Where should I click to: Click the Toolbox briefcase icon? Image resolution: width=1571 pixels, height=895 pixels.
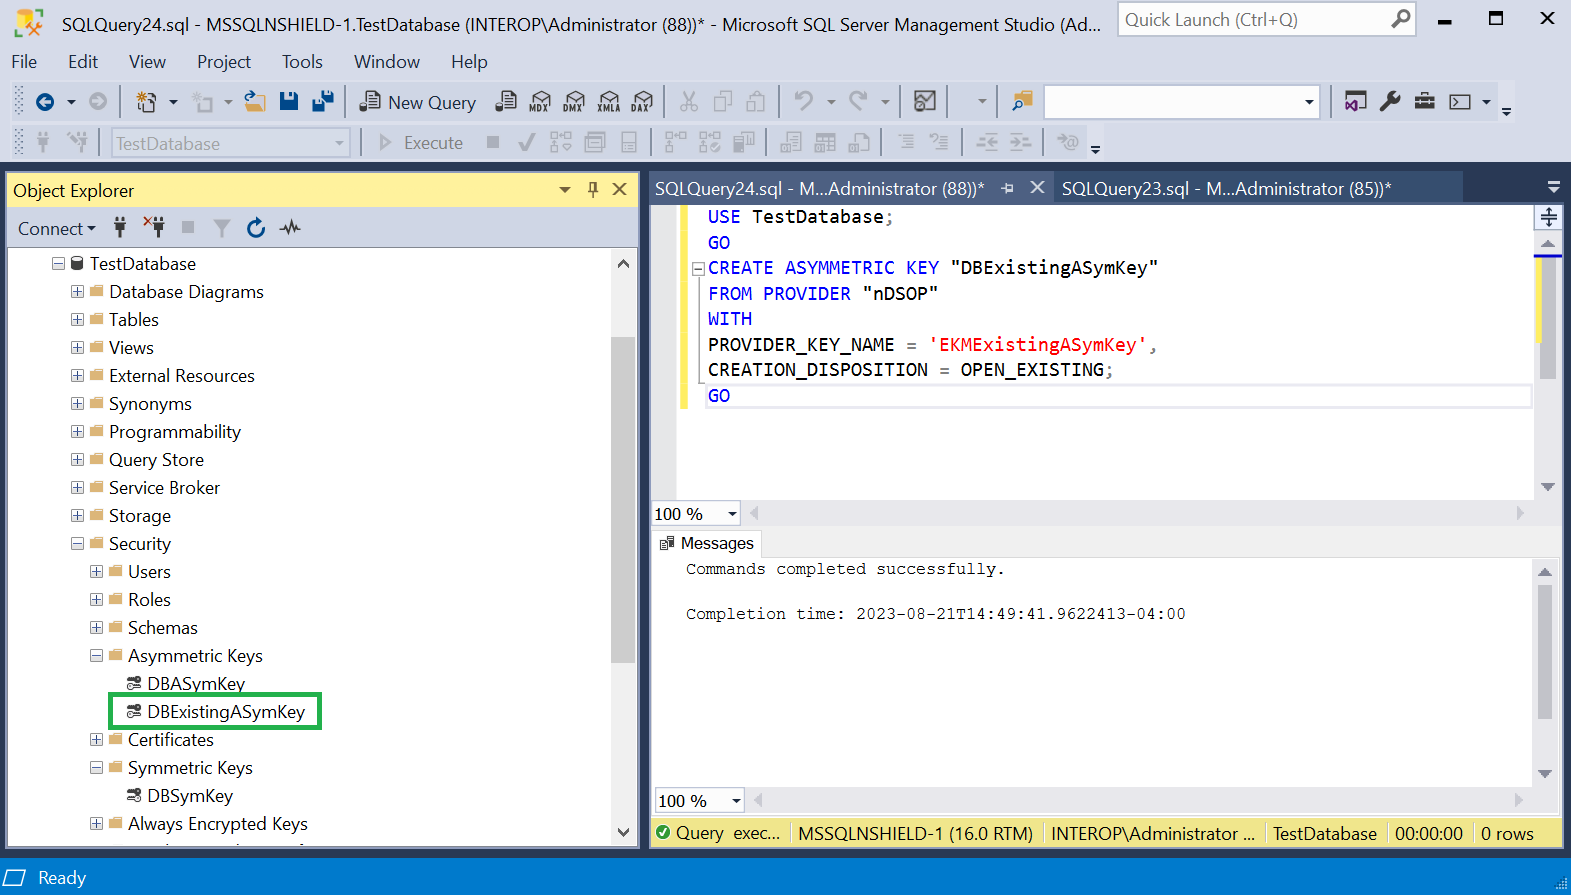coord(1425,101)
